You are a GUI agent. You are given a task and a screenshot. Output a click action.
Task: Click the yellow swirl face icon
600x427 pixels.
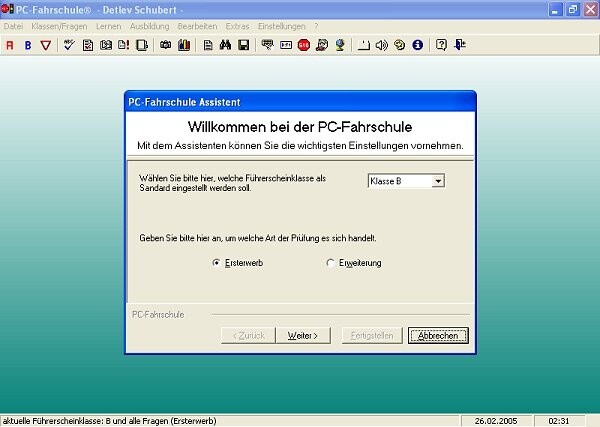click(x=399, y=45)
